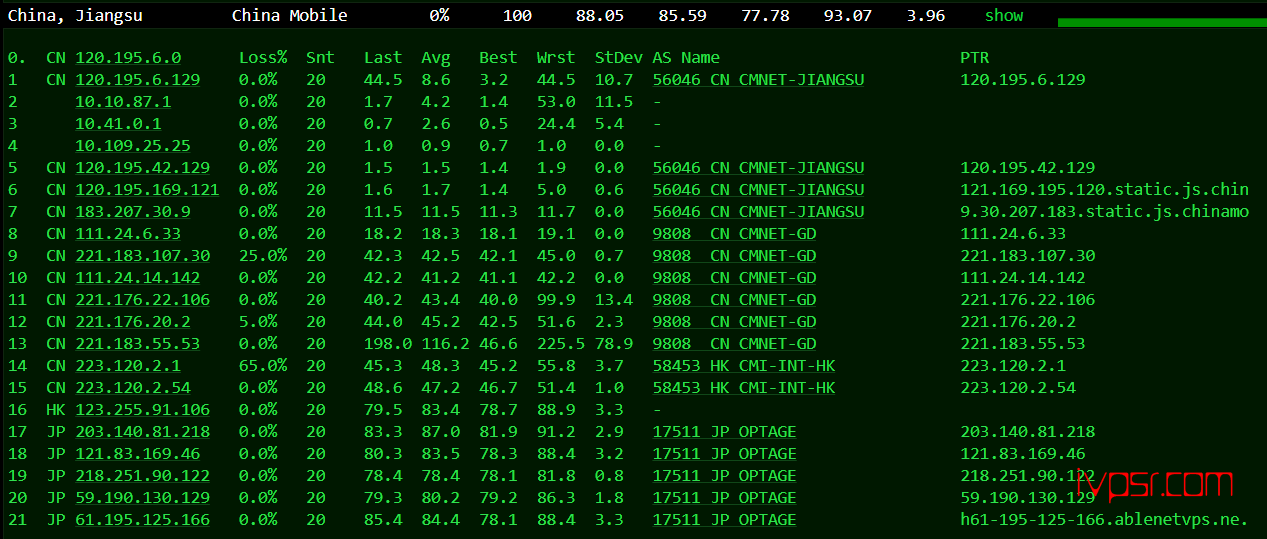Open IP link 111.24.14.142 in hop 10
Viewport: 1267px width, 539px height.
pos(138,278)
